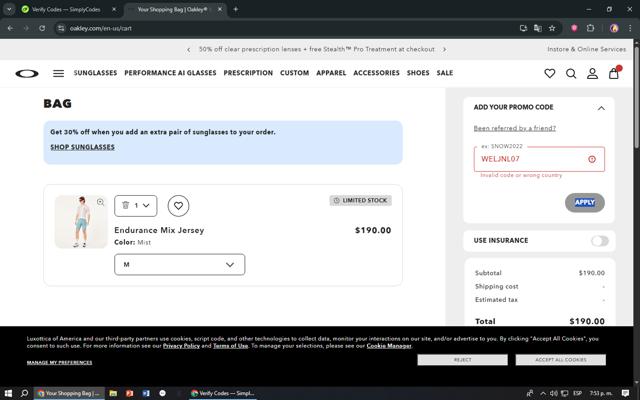
Task: Click ESP language indicator in tray
Action: click(577, 393)
